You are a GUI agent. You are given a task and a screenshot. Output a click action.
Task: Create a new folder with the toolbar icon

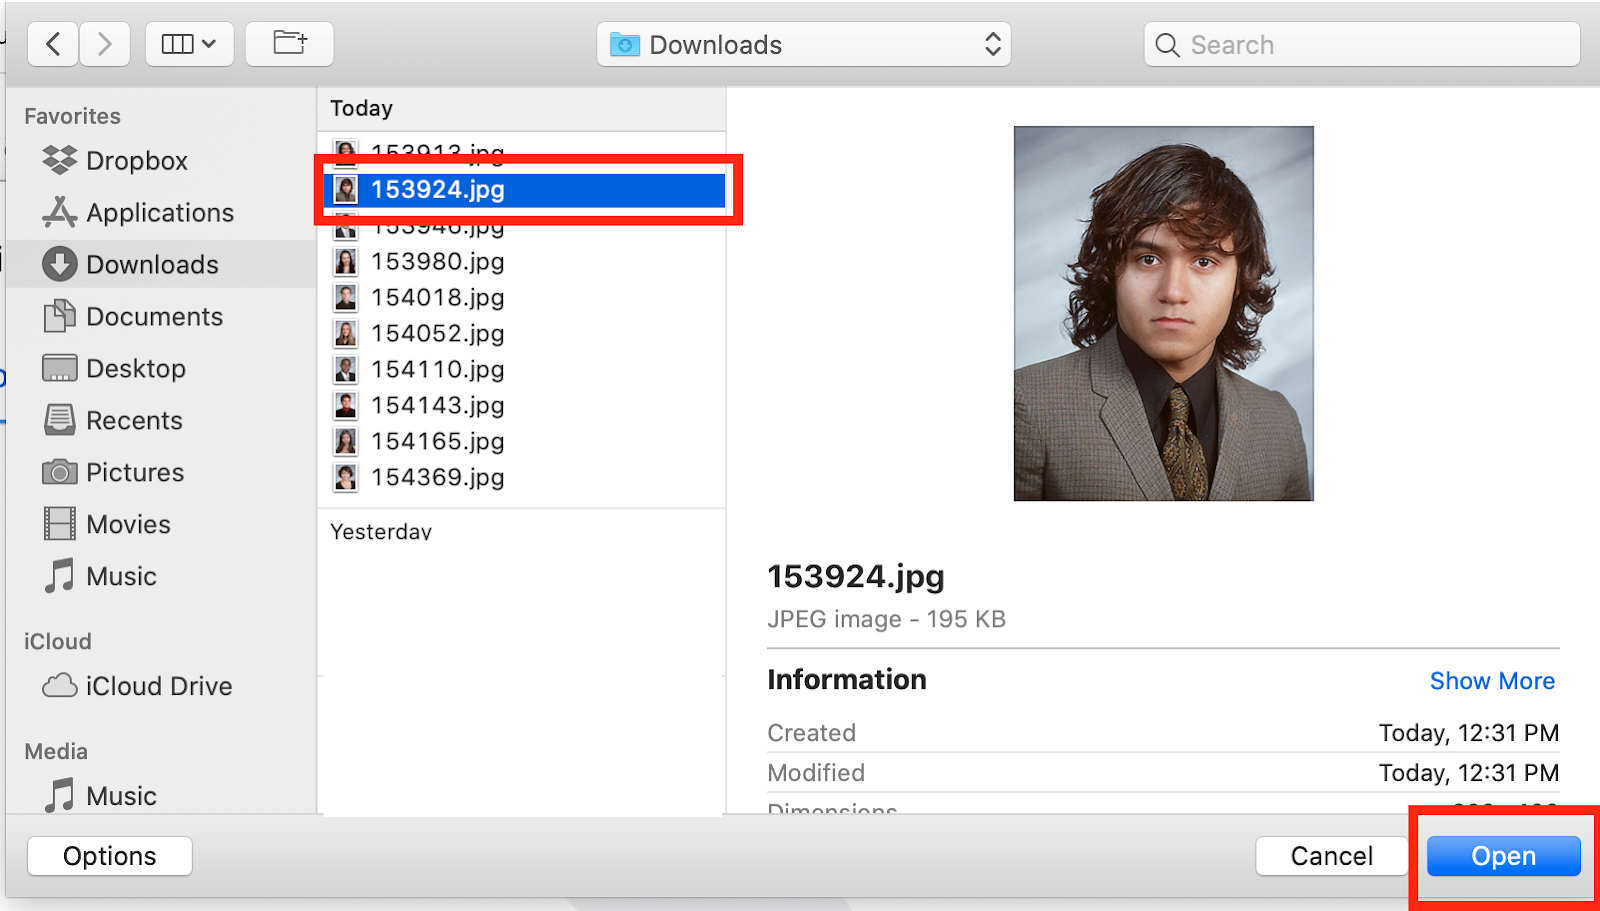click(x=289, y=44)
